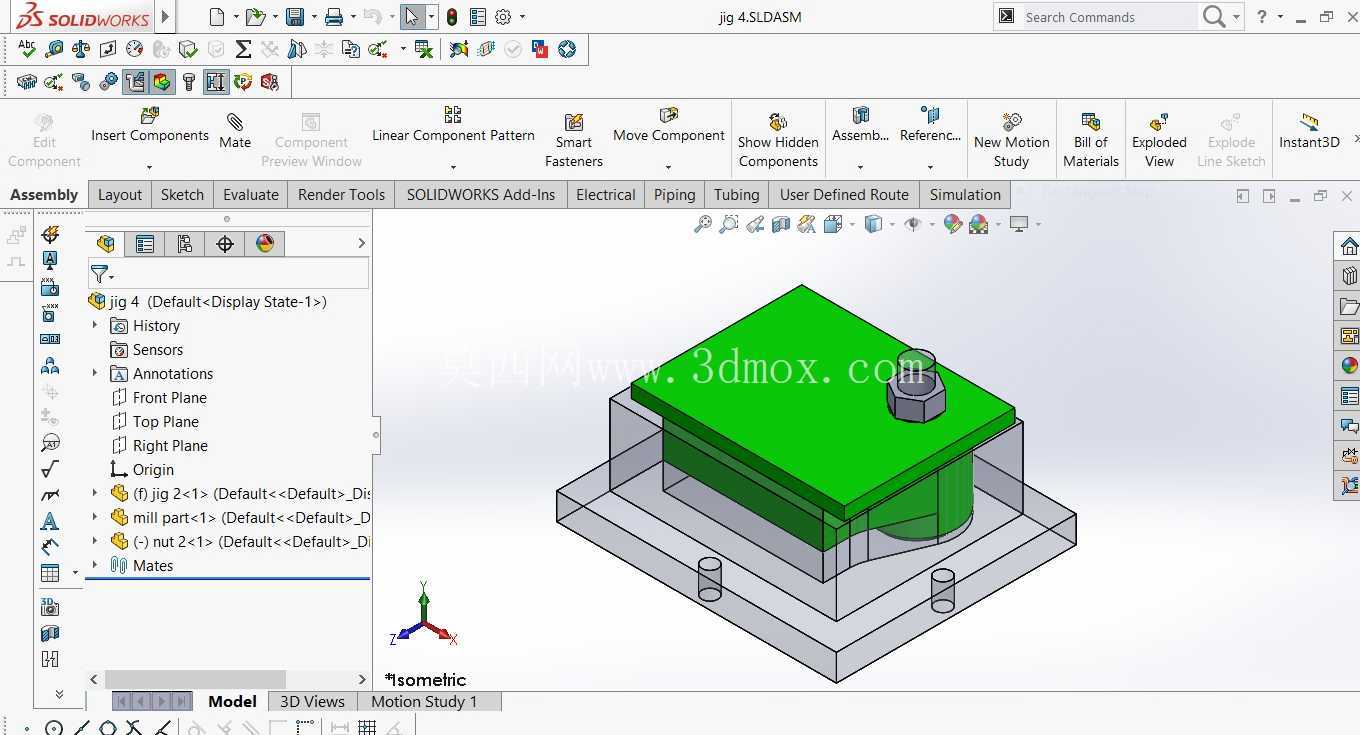Switch to the Sketch tab
This screenshot has width=1360, height=735.
(x=182, y=195)
